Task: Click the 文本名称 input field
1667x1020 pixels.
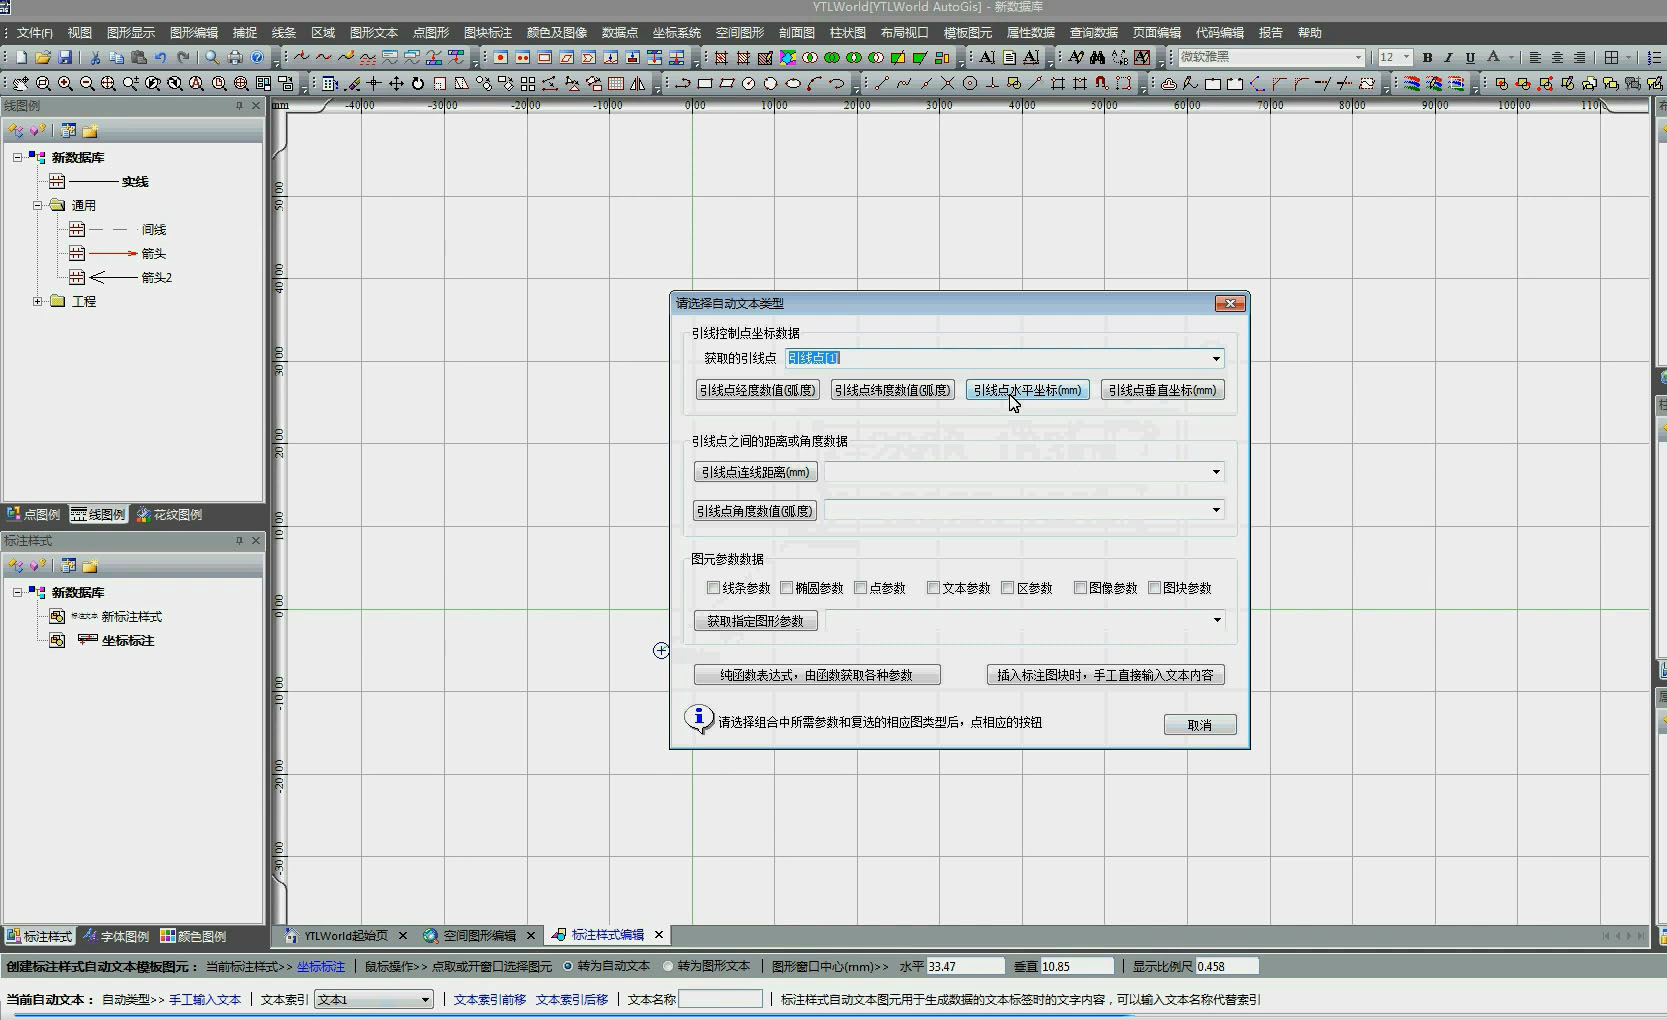Action: pyautogui.click(x=720, y=999)
